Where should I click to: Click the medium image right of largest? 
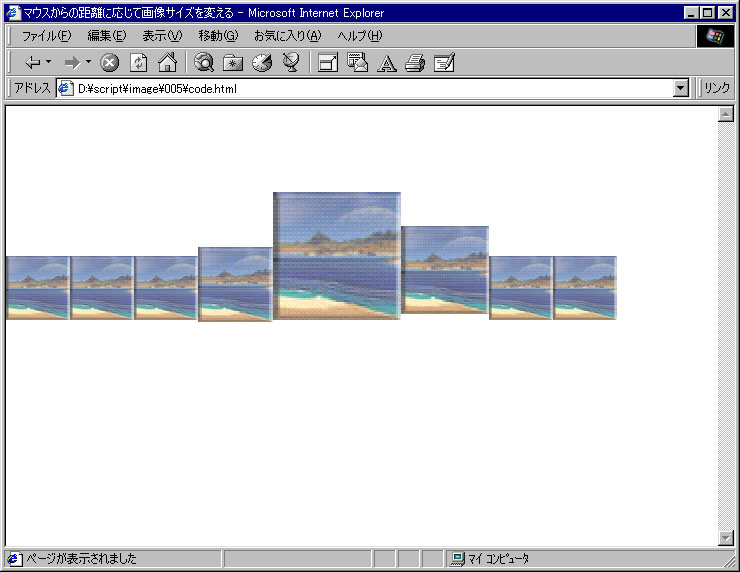coord(445,270)
